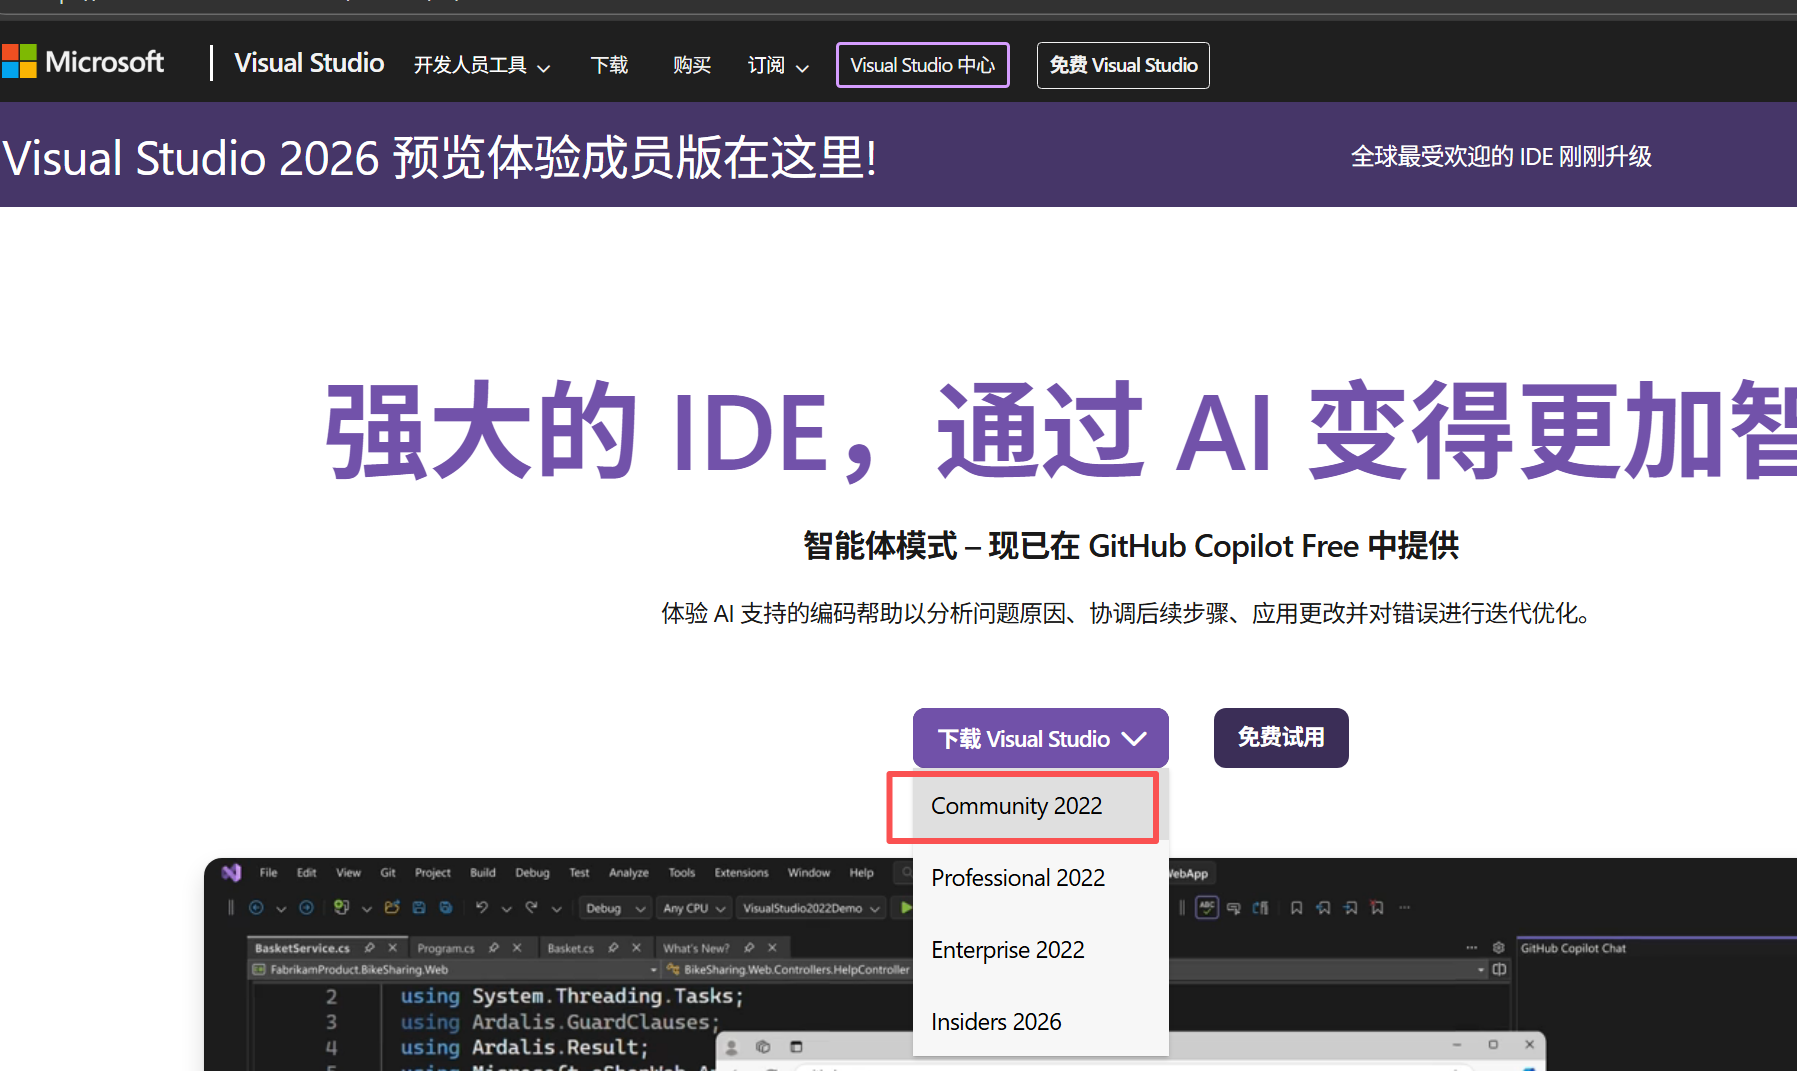Open the Test menu in IDE screenshot
Image resolution: width=1797 pixels, height=1071 pixels.
579,873
